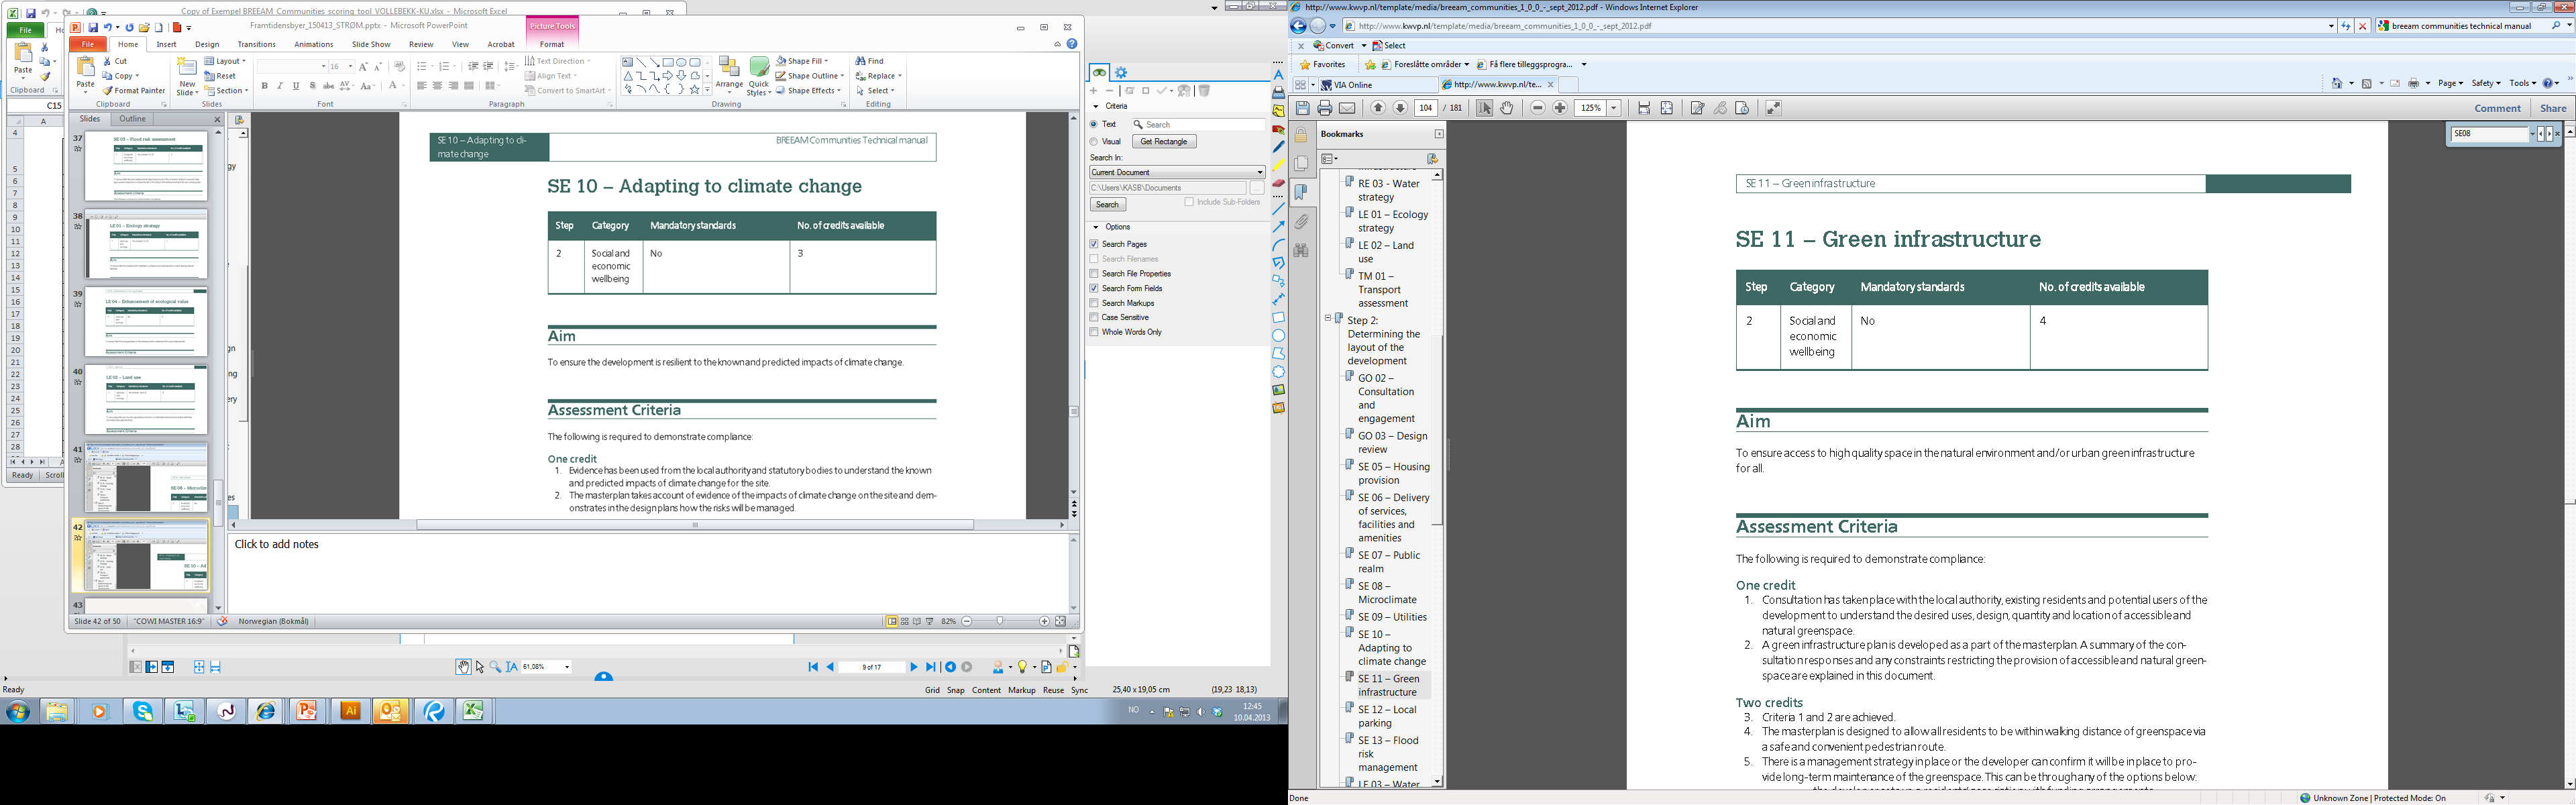The image size is (2576, 805).
Task: Open the Current Document Search In dropdown
Action: click(1177, 172)
